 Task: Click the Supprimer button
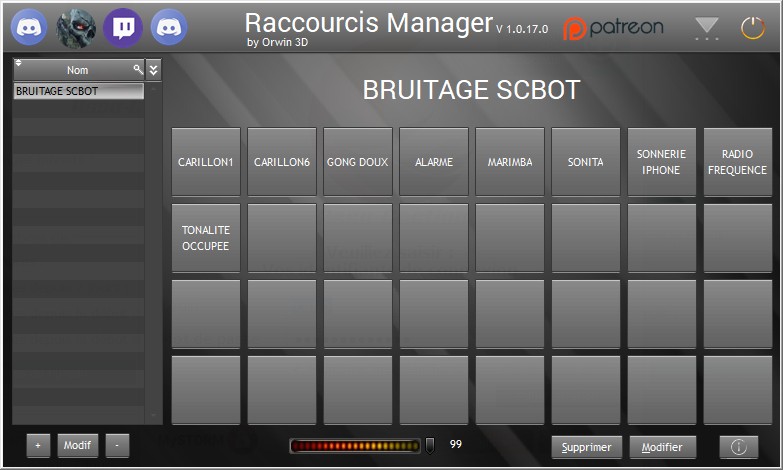coord(586,447)
